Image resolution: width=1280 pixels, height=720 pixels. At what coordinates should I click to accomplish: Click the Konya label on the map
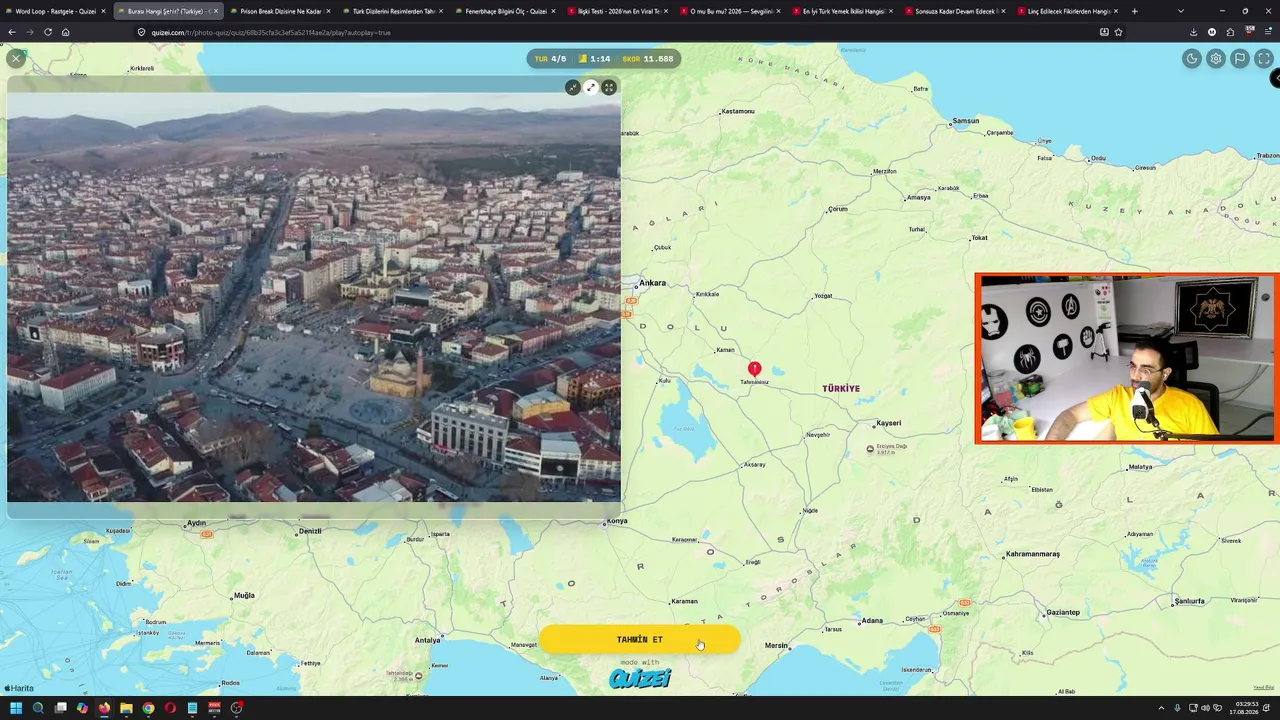617,521
